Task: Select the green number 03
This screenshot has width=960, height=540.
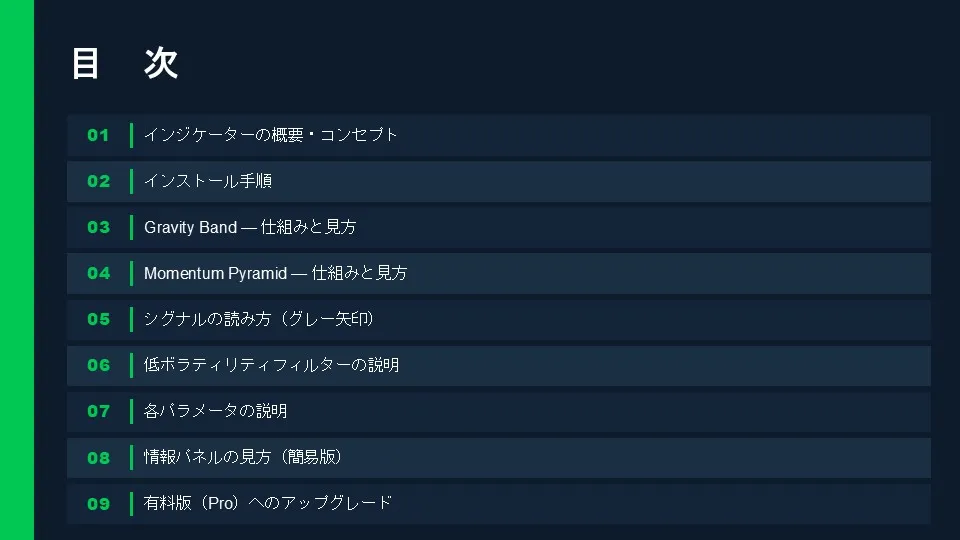Action: (98, 227)
